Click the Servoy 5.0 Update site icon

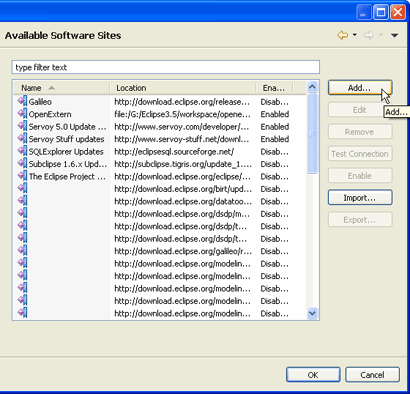pos(22,126)
